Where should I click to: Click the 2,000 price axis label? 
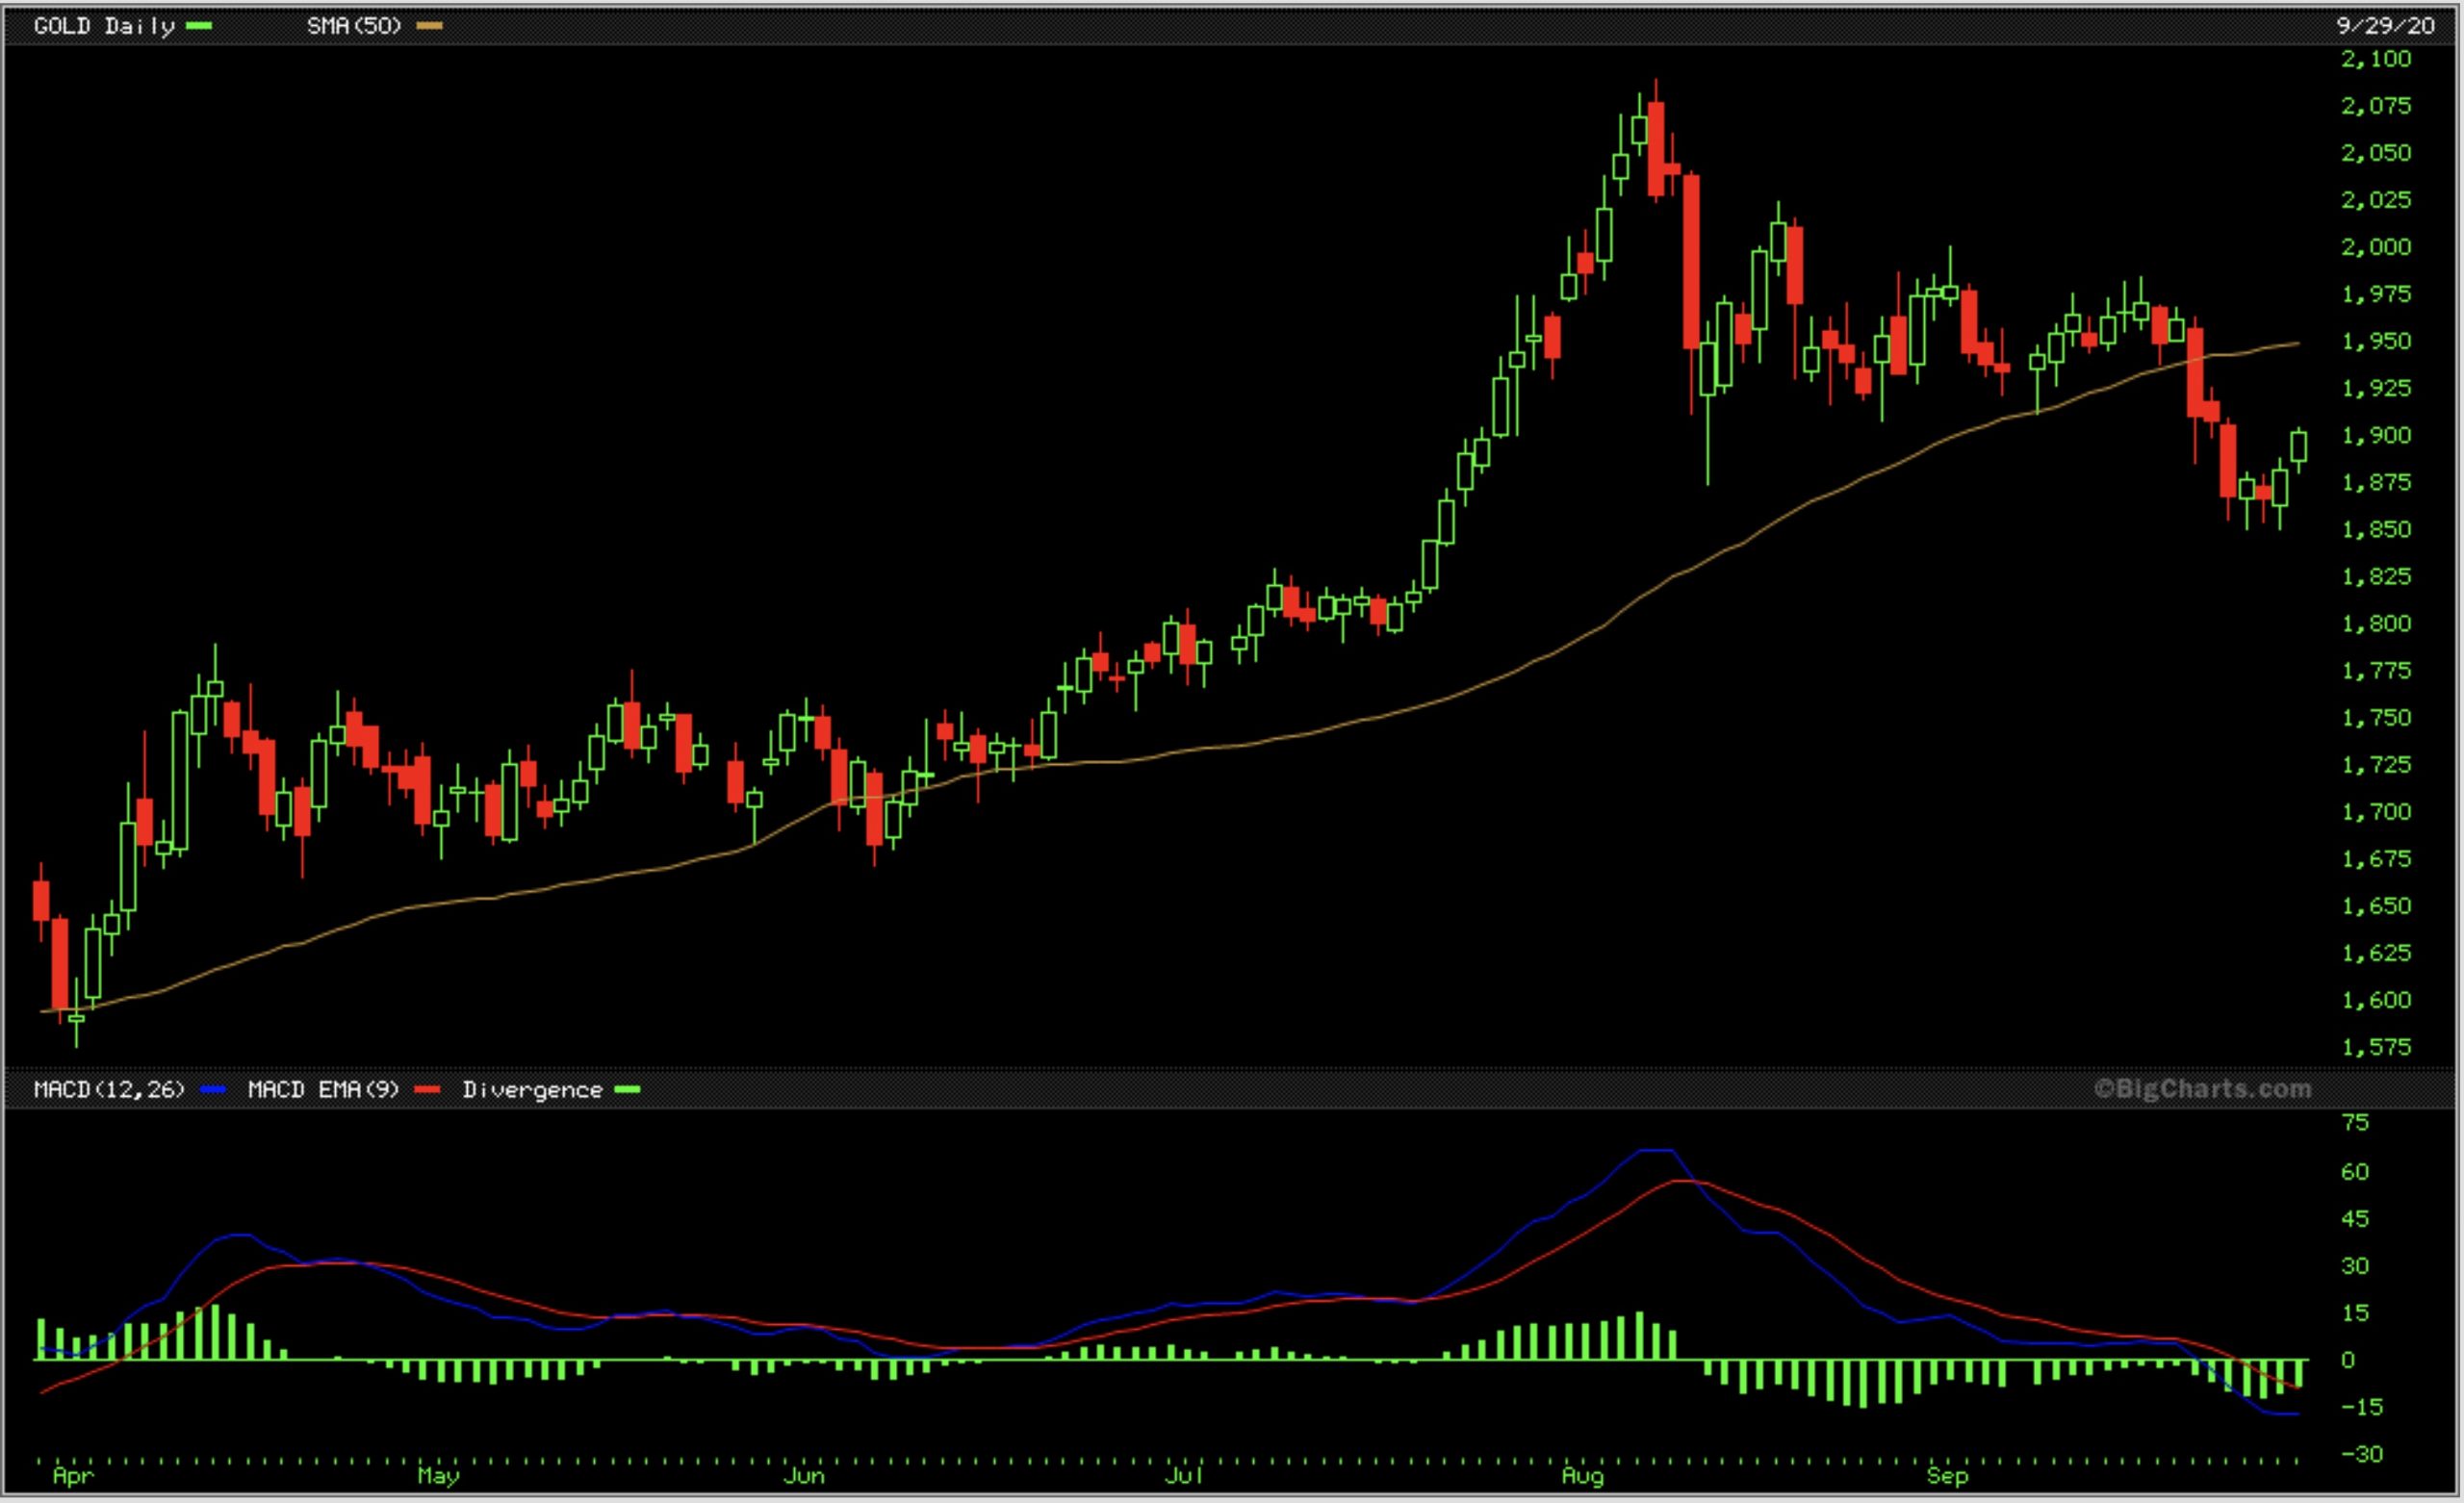[2376, 247]
